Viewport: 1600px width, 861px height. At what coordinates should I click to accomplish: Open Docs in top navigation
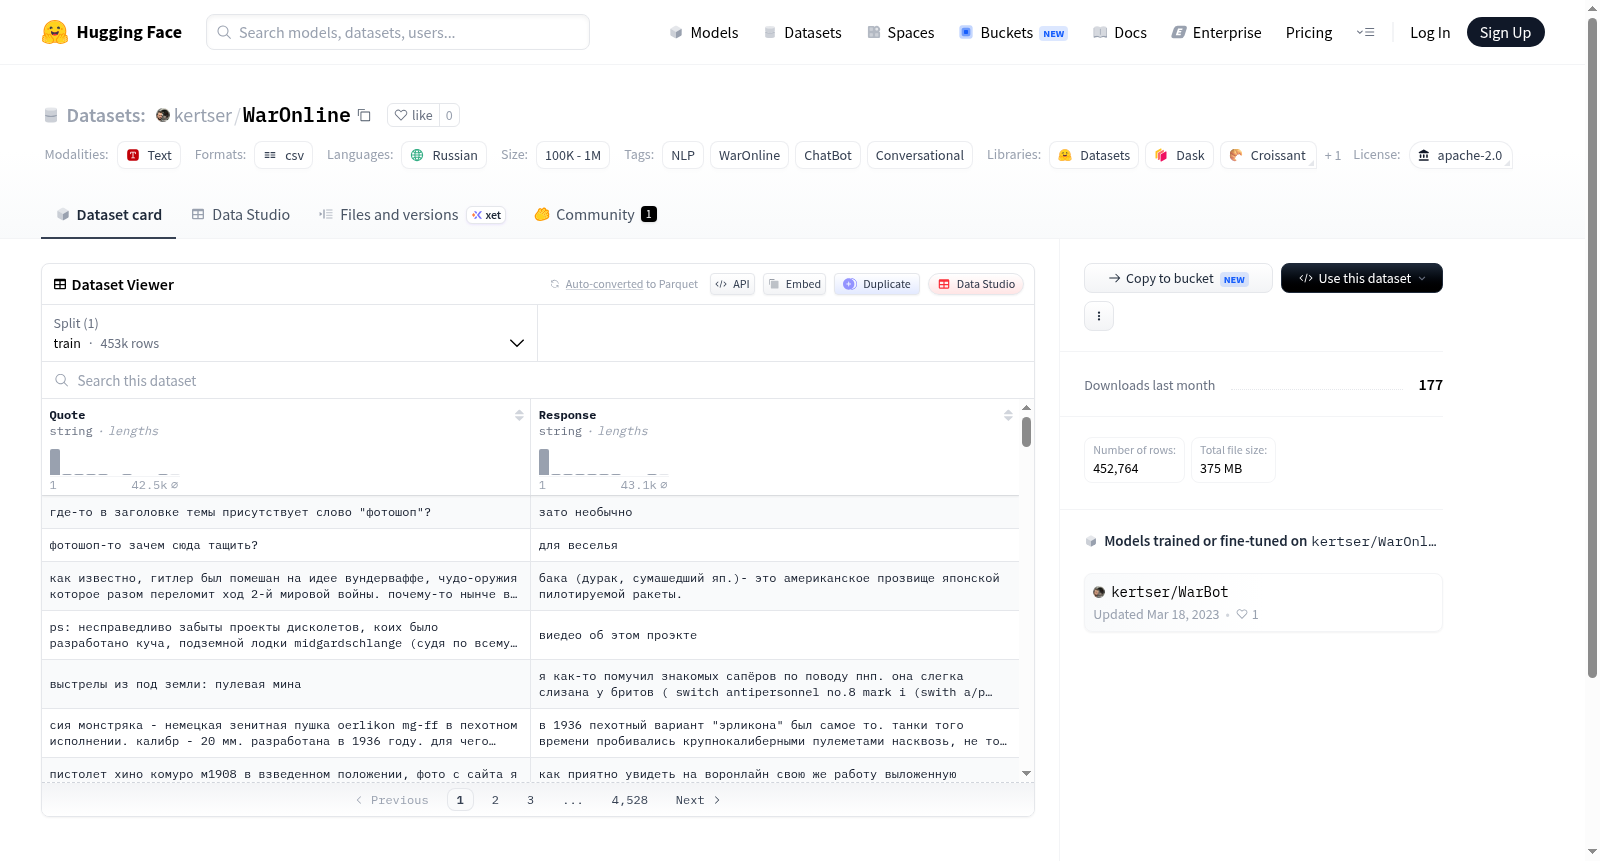pos(1120,33)
